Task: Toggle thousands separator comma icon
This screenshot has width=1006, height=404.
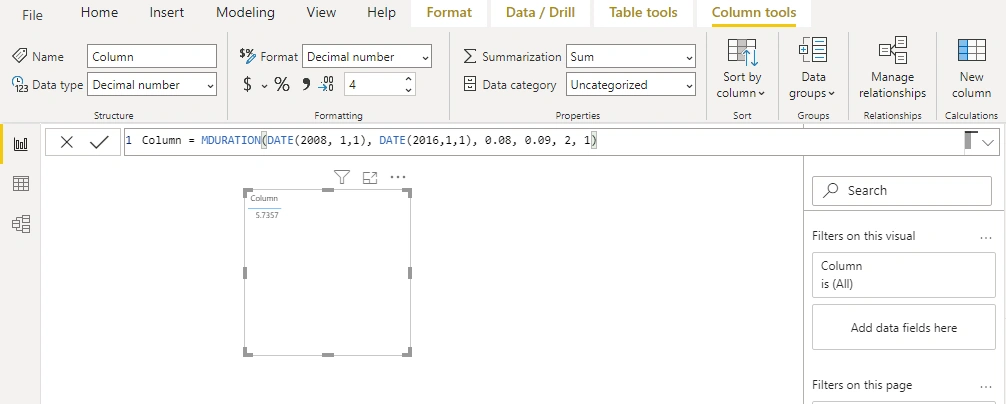Action: coord(306,84)
